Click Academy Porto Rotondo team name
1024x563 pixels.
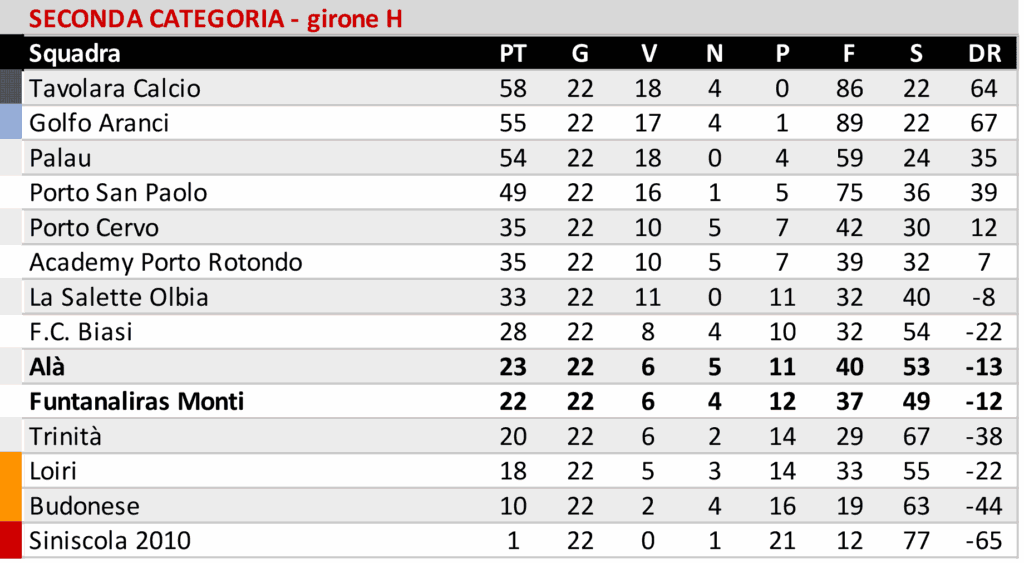pos(166,262)
